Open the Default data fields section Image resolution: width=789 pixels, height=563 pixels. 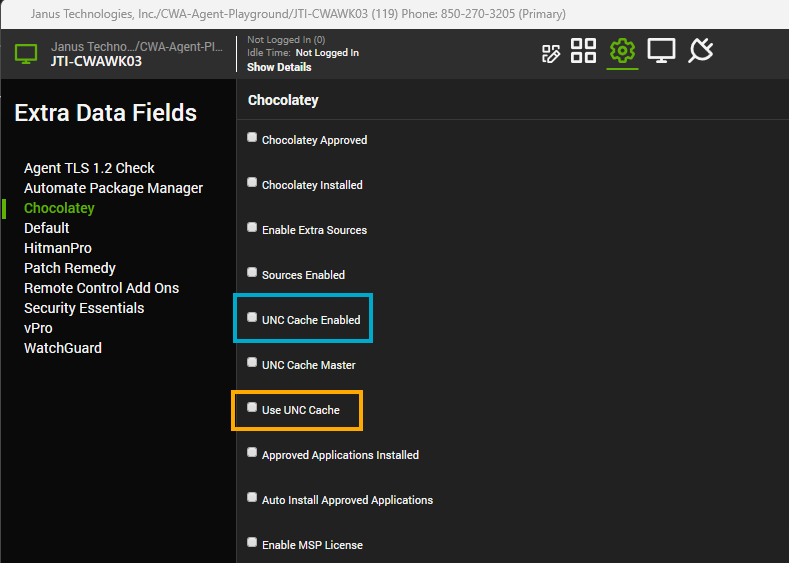coord(46,228)
